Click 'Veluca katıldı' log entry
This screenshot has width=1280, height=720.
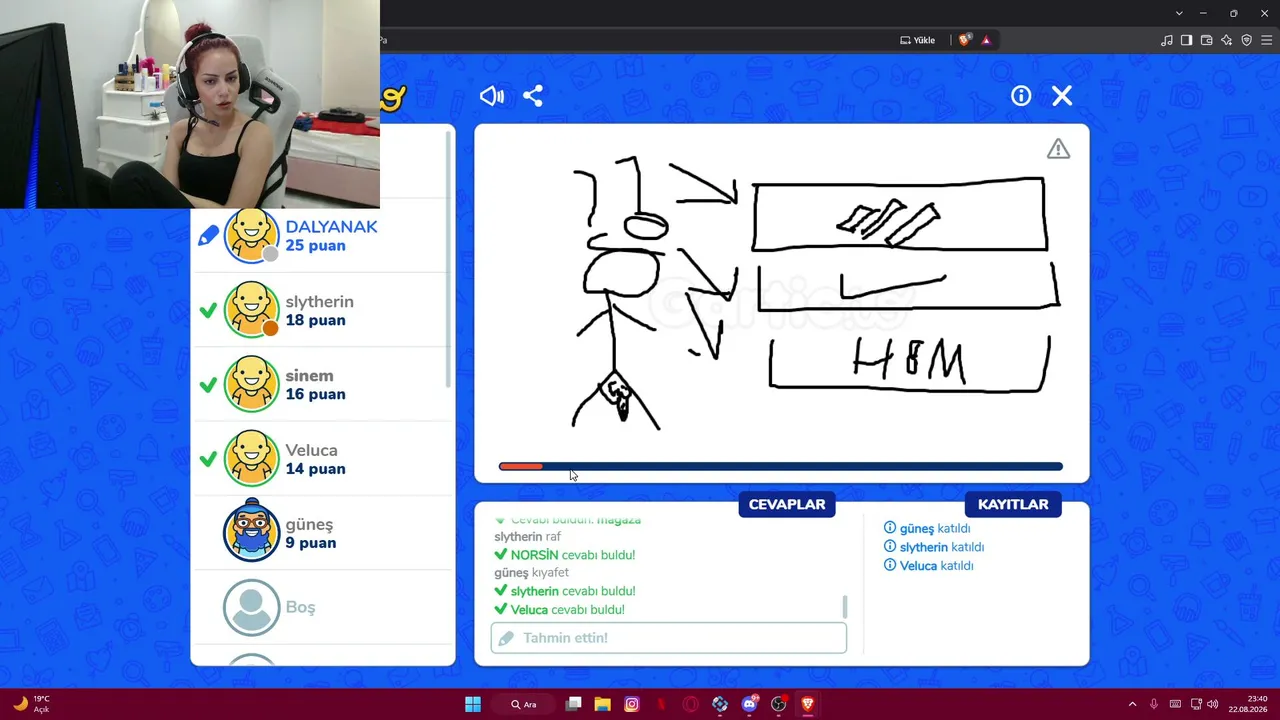coord(929,566)
